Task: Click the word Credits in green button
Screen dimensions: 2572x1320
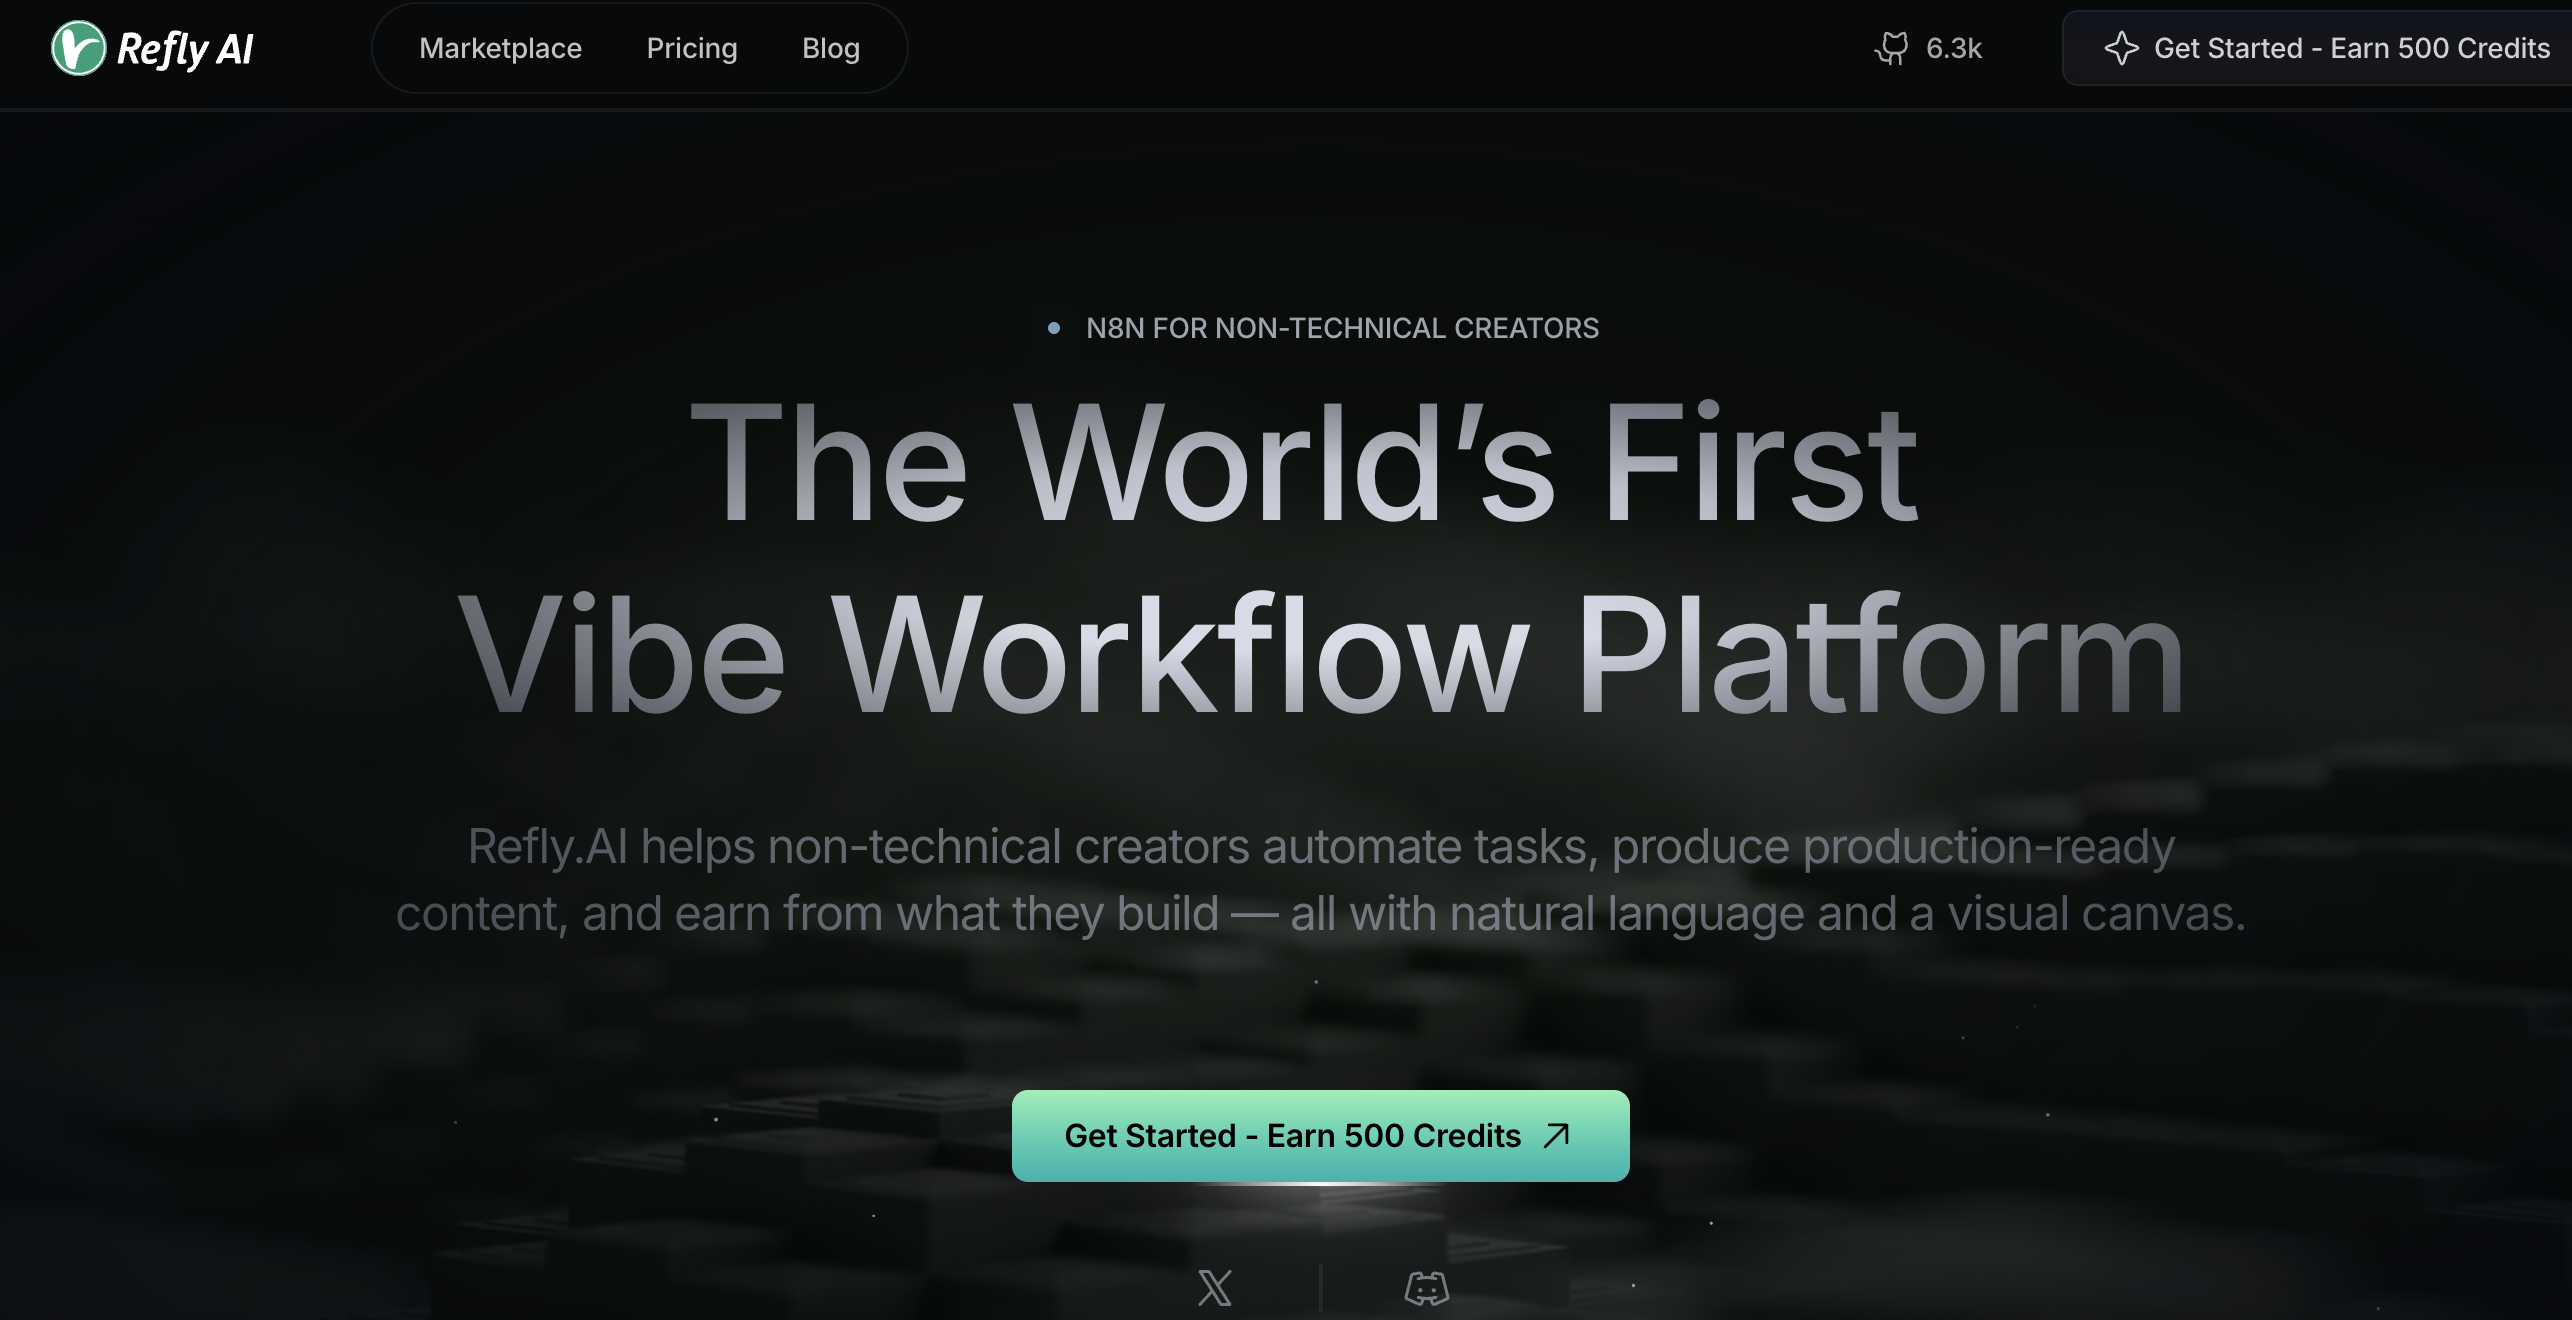Action: (x=1466, y=1136)
